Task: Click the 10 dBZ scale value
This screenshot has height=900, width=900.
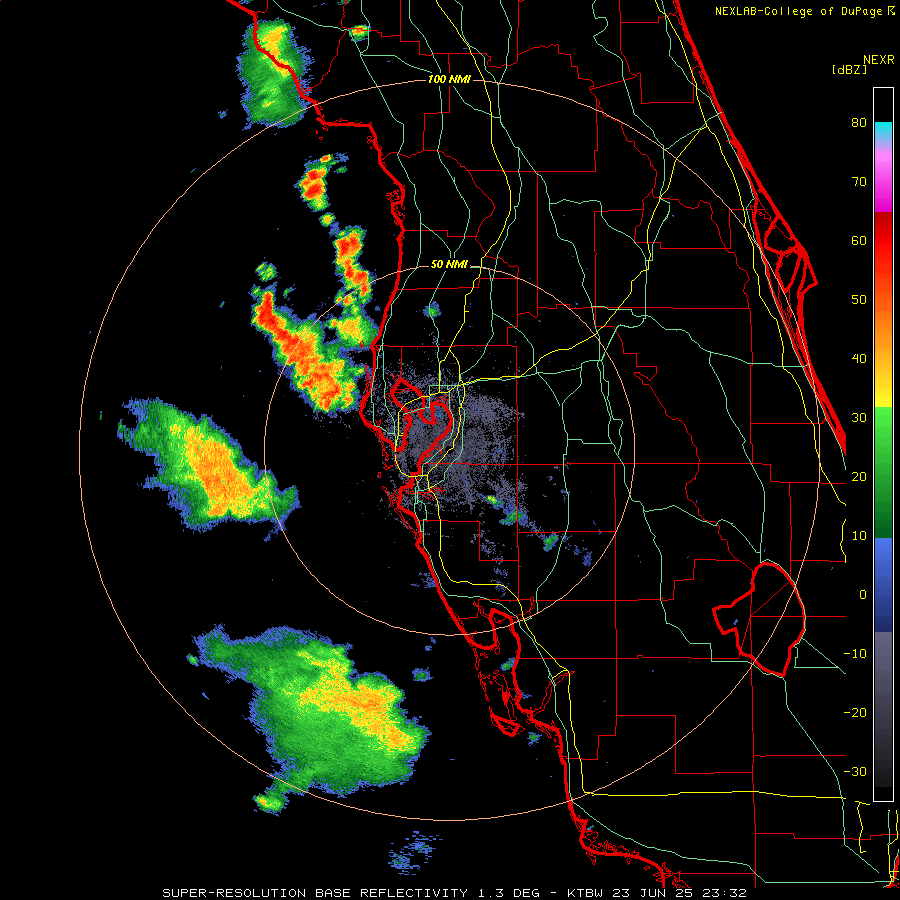Action: [859, 536]
